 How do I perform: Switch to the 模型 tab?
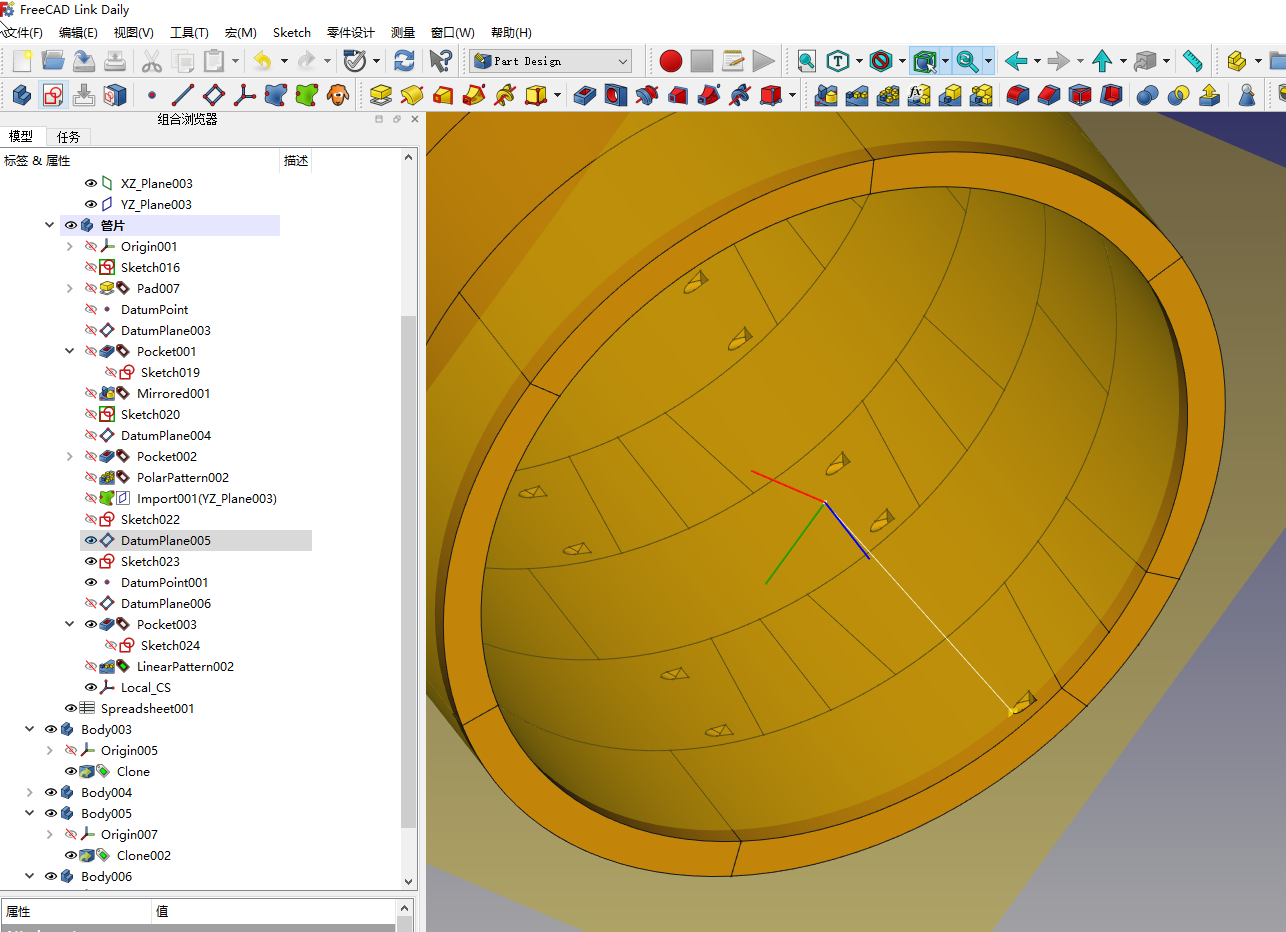(21, 137)
